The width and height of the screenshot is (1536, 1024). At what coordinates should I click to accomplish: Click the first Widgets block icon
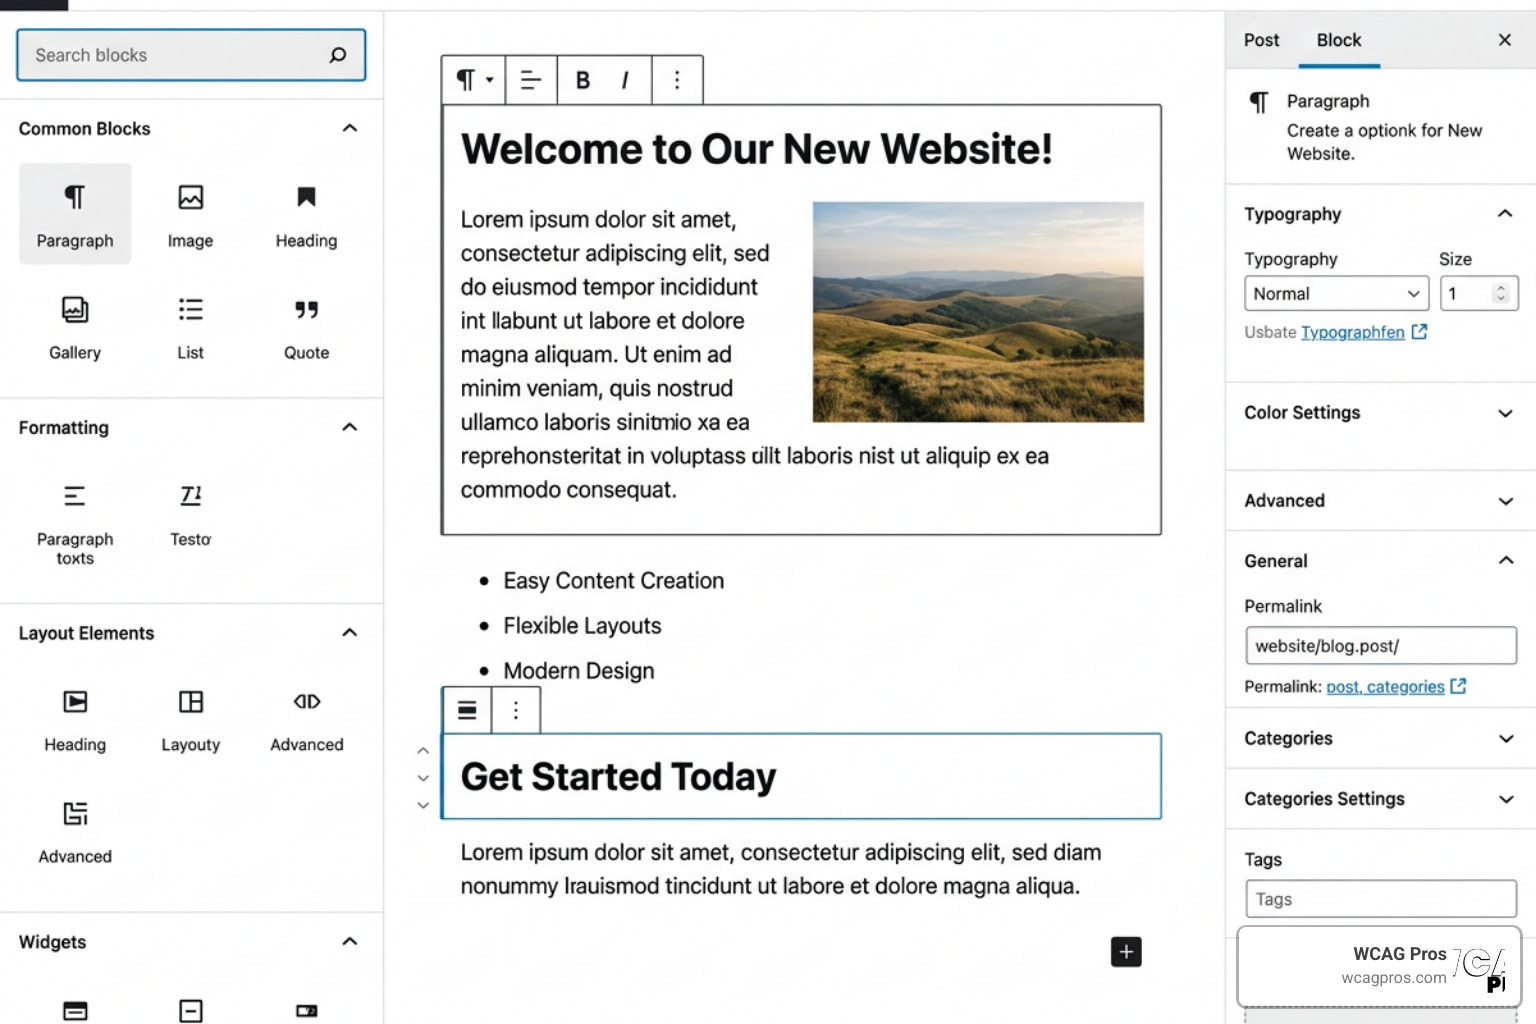pos(75,1011)
